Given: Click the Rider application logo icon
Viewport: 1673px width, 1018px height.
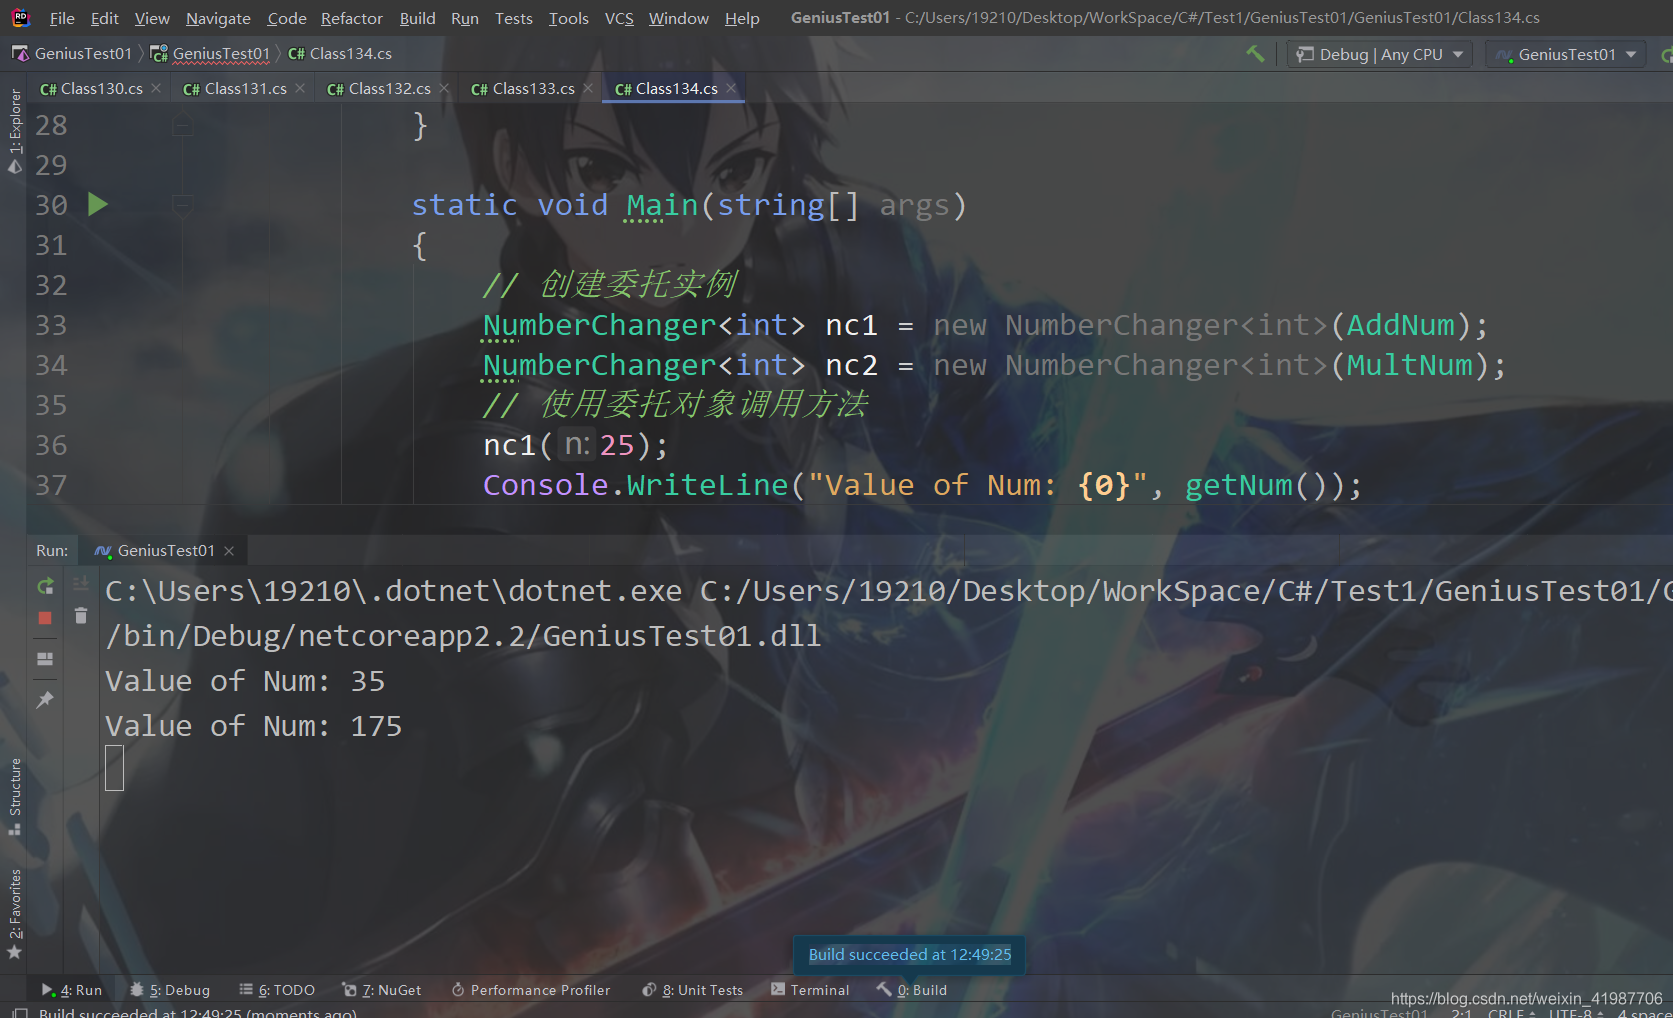Looking at the screenshot, I should pyautogui.click(x=20, y=18).
